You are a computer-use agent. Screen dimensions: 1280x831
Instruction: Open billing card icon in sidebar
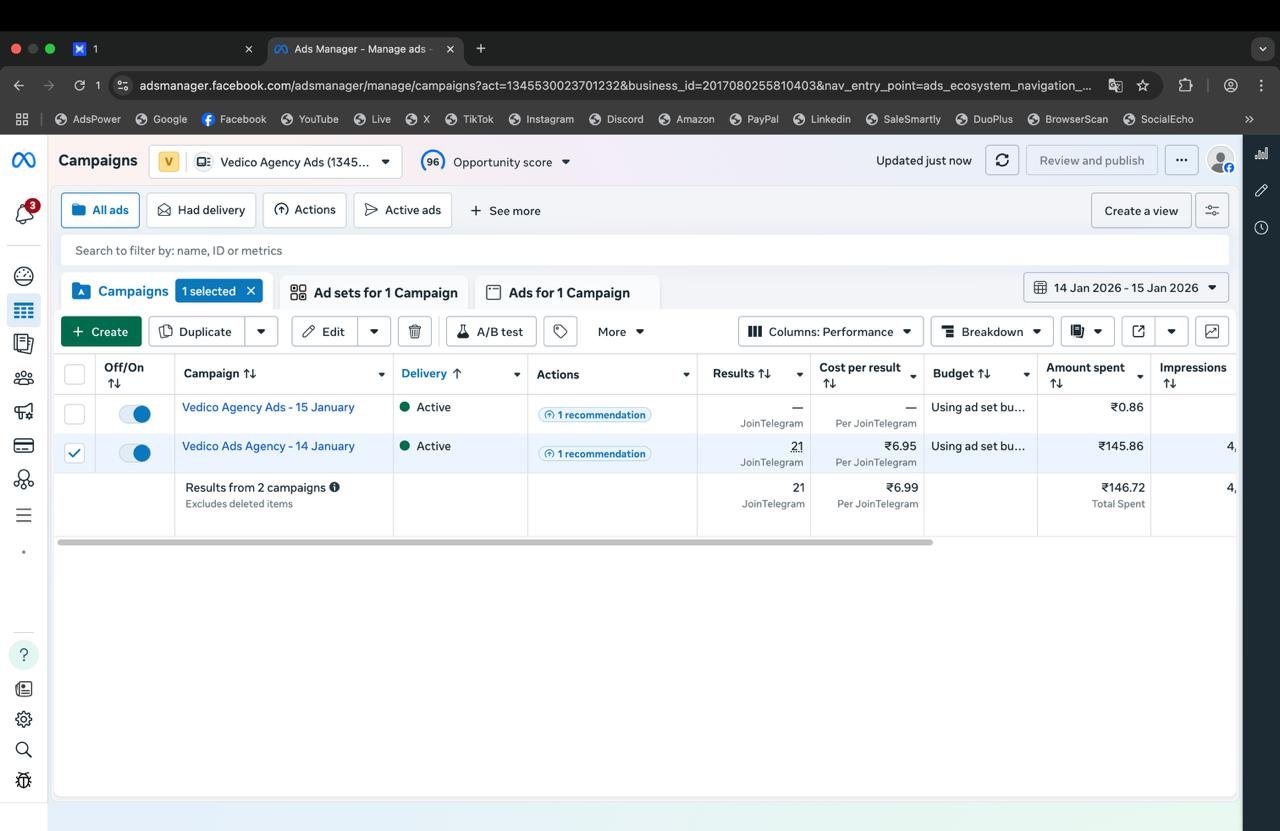point(24,445)
